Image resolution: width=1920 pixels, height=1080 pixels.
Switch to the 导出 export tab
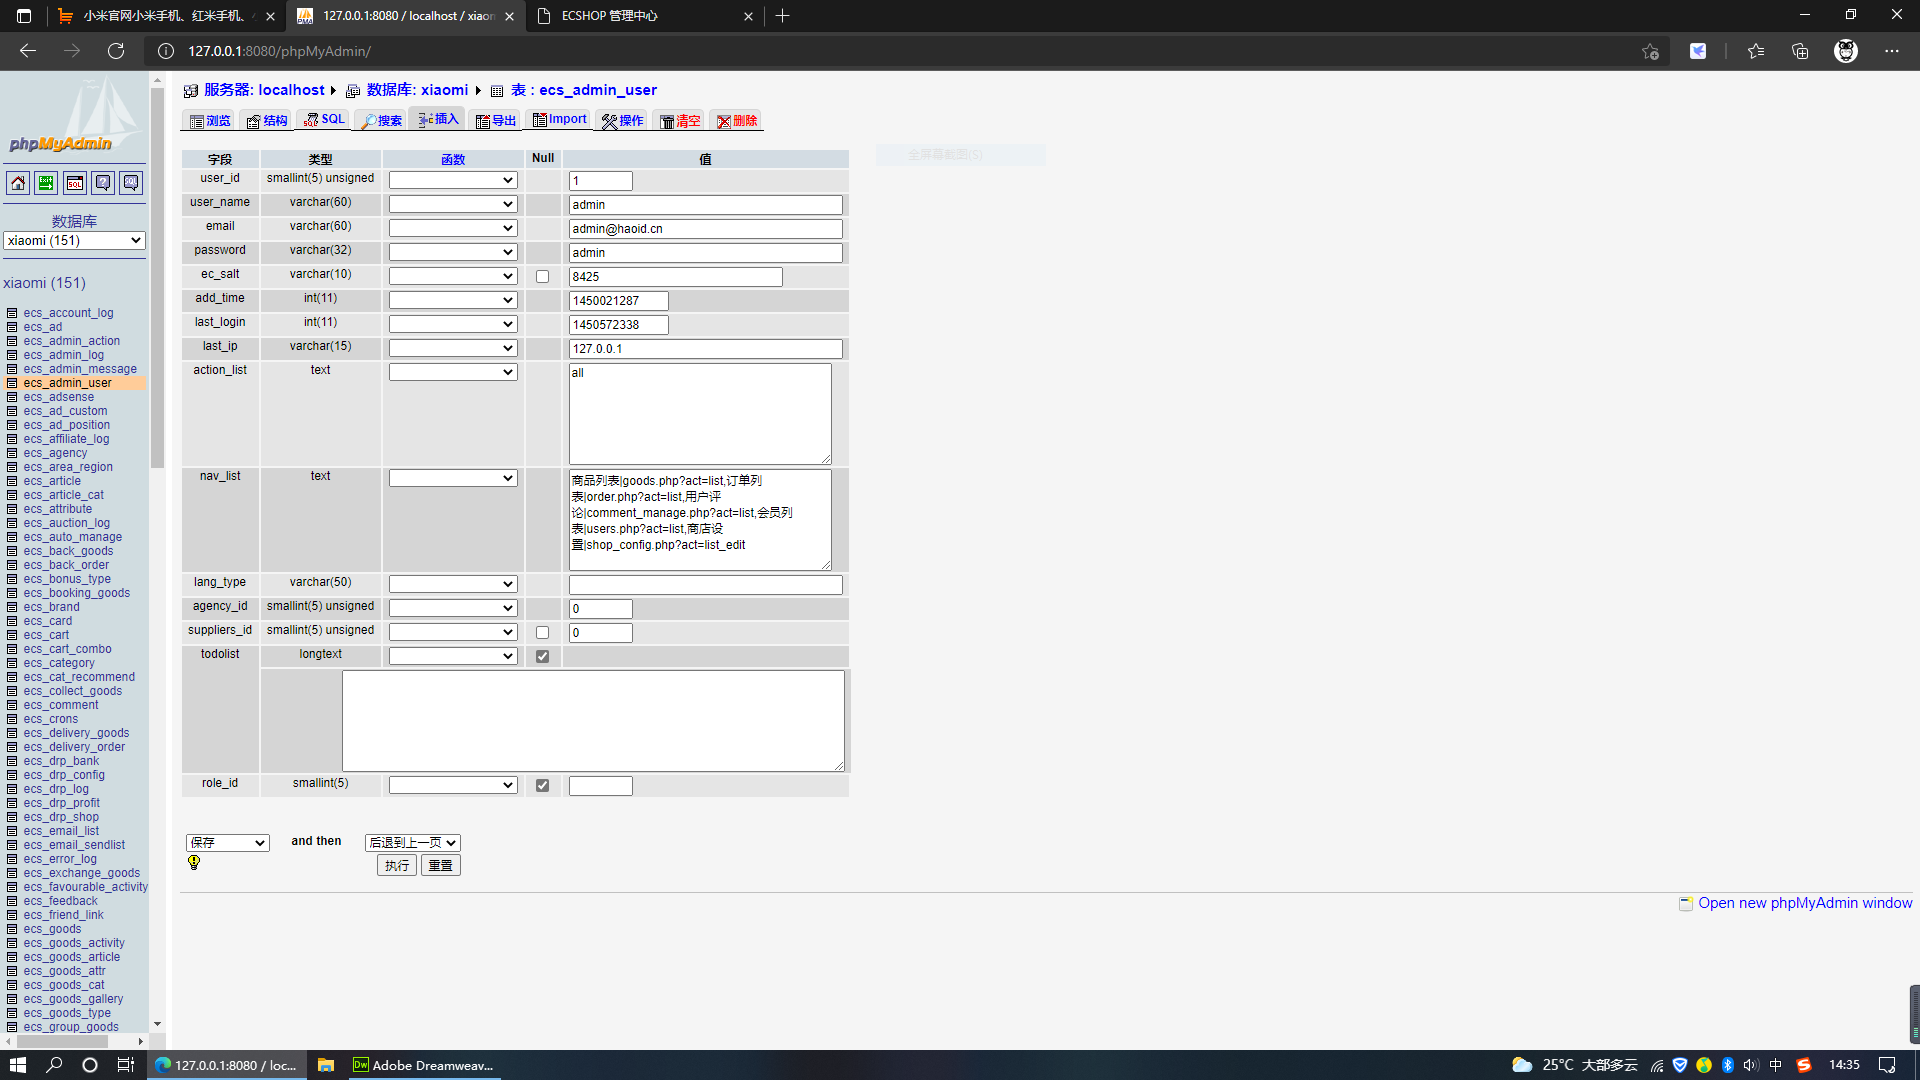pos(496,121)
